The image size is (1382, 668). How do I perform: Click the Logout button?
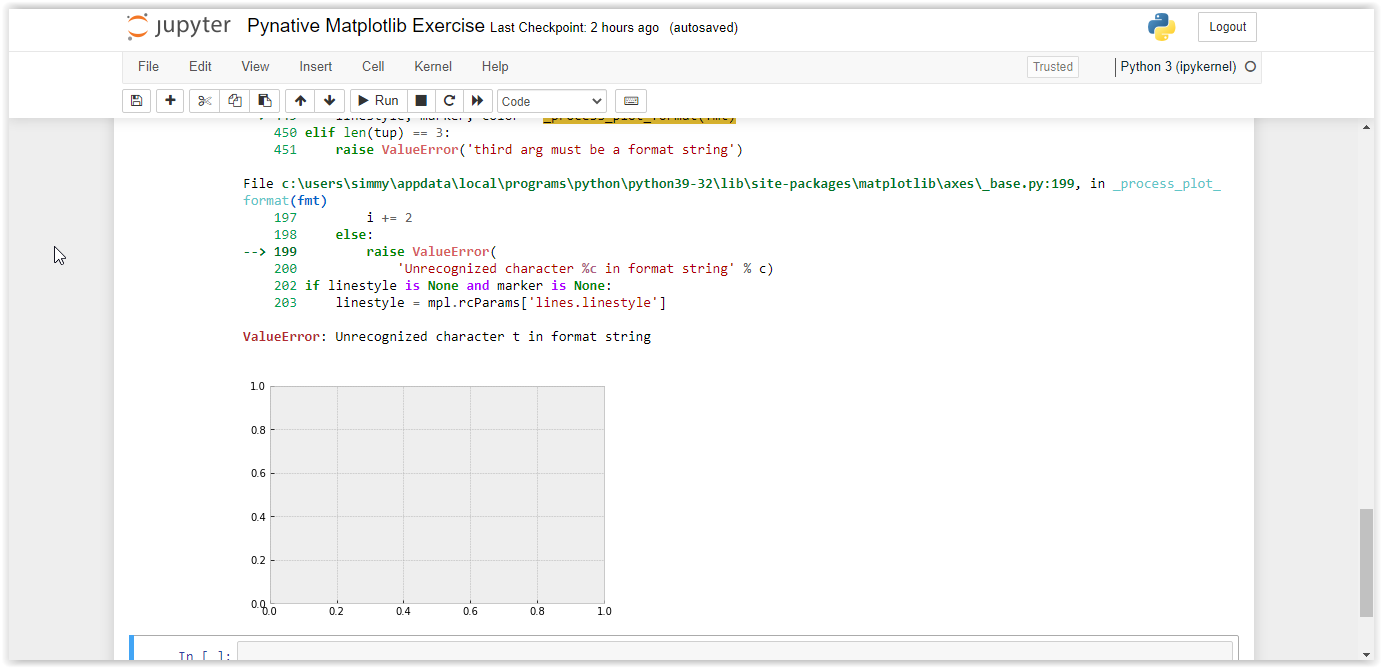click(x=1227, y=26)
